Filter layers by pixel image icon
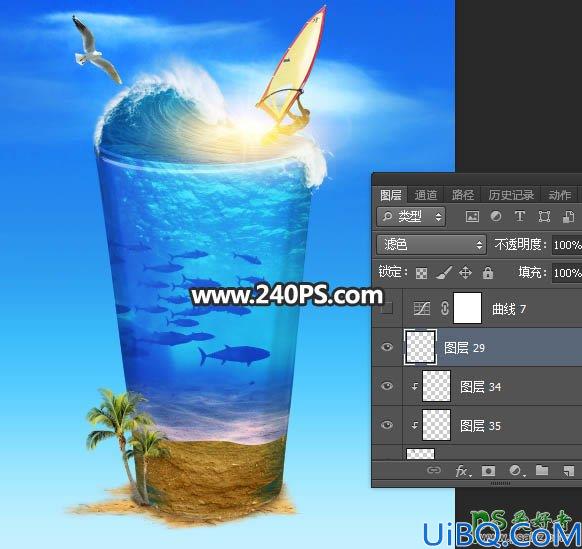 (472, 216)
